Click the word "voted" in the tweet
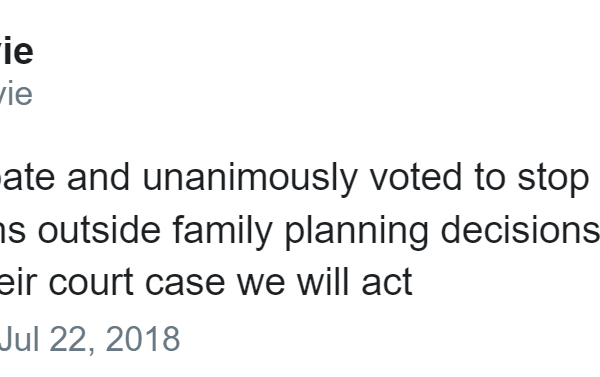 pyautogui.click(x=416, y=177)
